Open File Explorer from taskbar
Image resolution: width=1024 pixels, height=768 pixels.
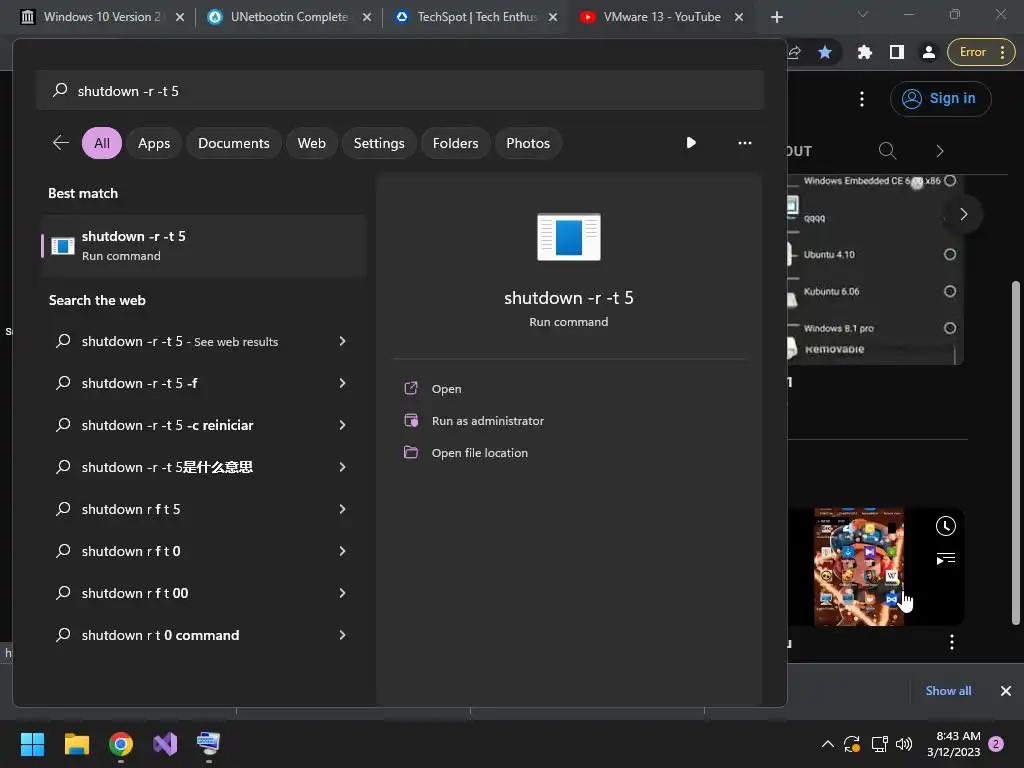point(76,743)
